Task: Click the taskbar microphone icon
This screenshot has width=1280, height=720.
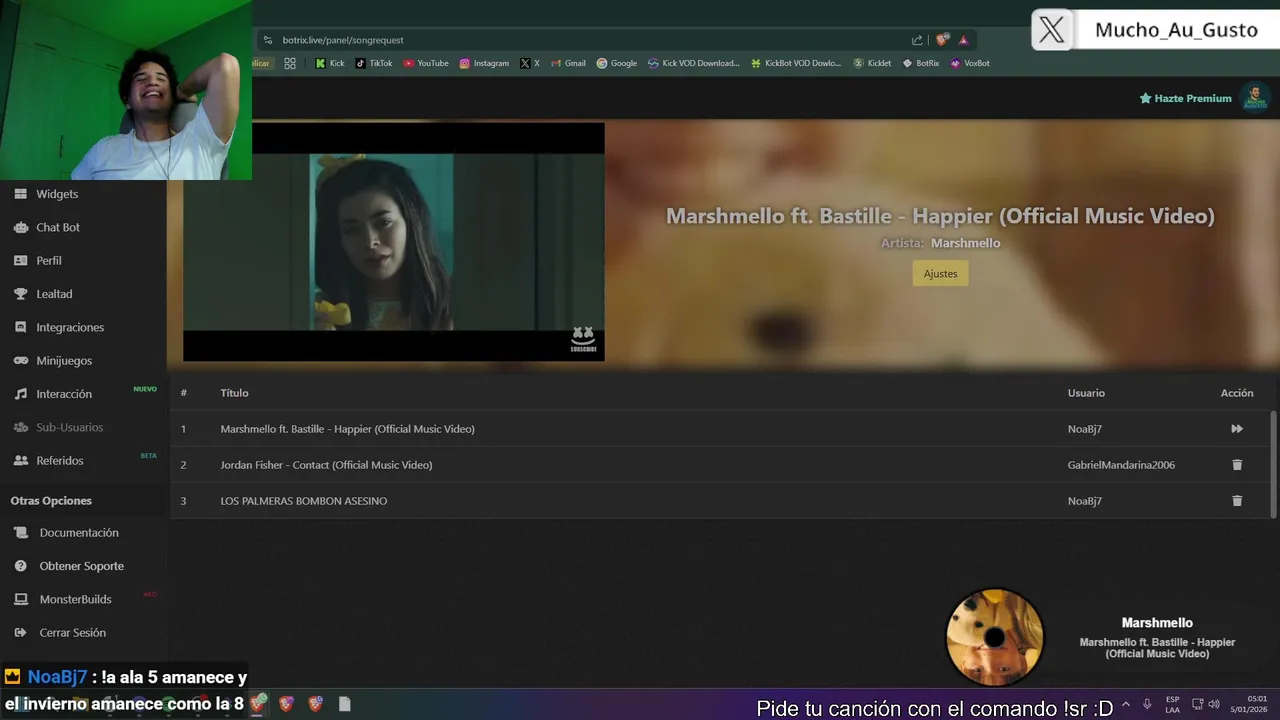Action: [1147, 704]
